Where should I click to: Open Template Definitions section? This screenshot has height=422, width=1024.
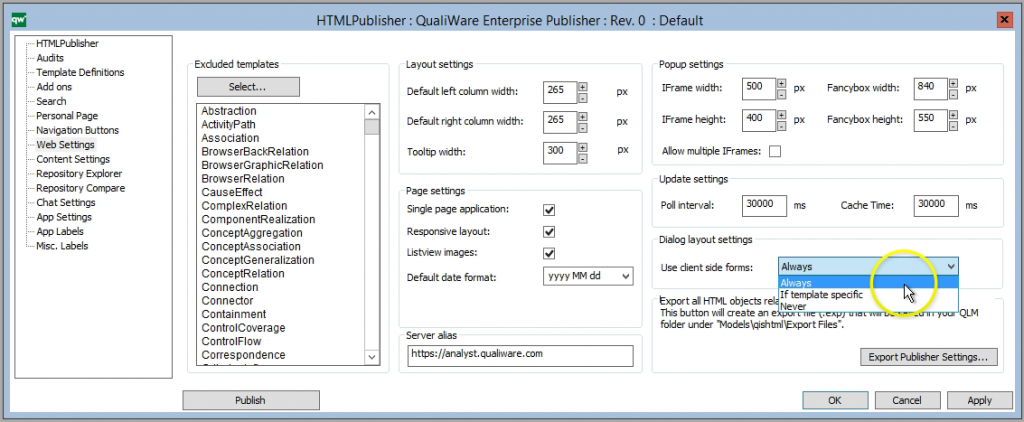(x=80, y=73)
